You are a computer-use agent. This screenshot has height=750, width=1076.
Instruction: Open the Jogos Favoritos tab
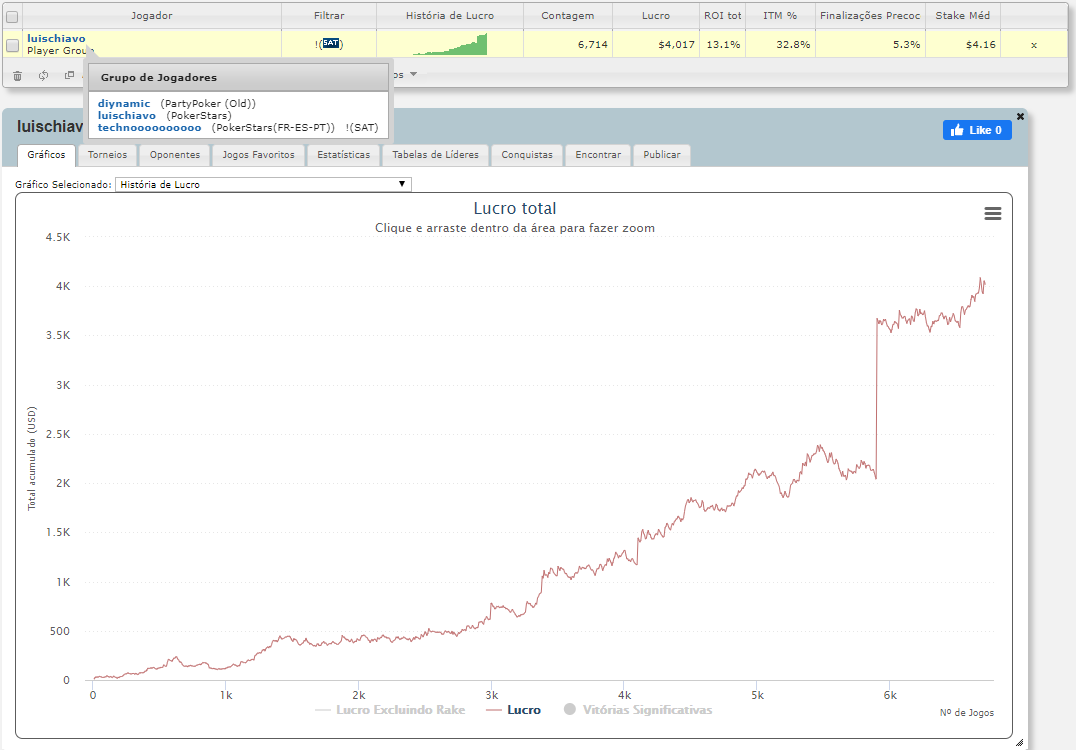pos(258,155)
